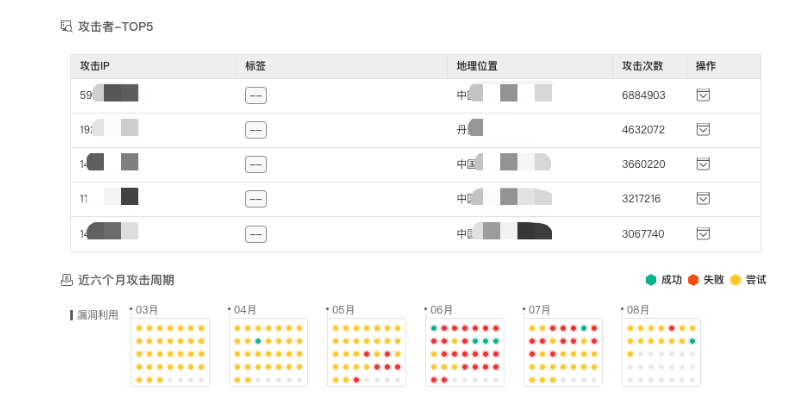Screen dimensions: 812x407
Task: Click the 攻击IP column header
Action: [x=95, y=66]
